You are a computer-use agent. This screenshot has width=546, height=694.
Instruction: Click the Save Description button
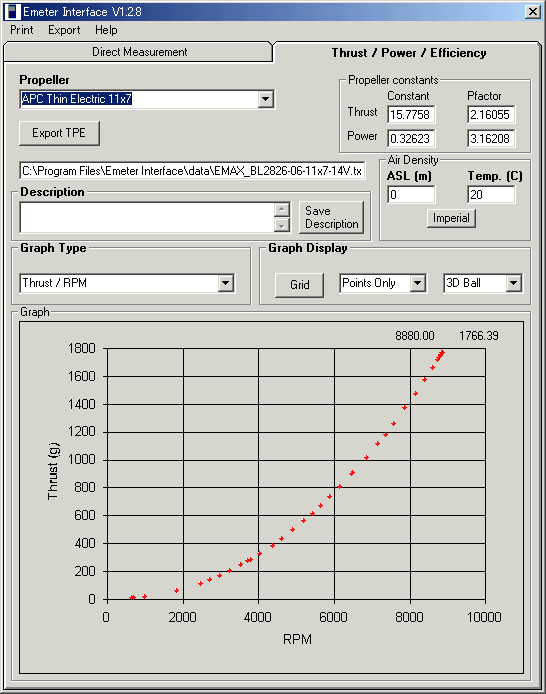(331, 217)
